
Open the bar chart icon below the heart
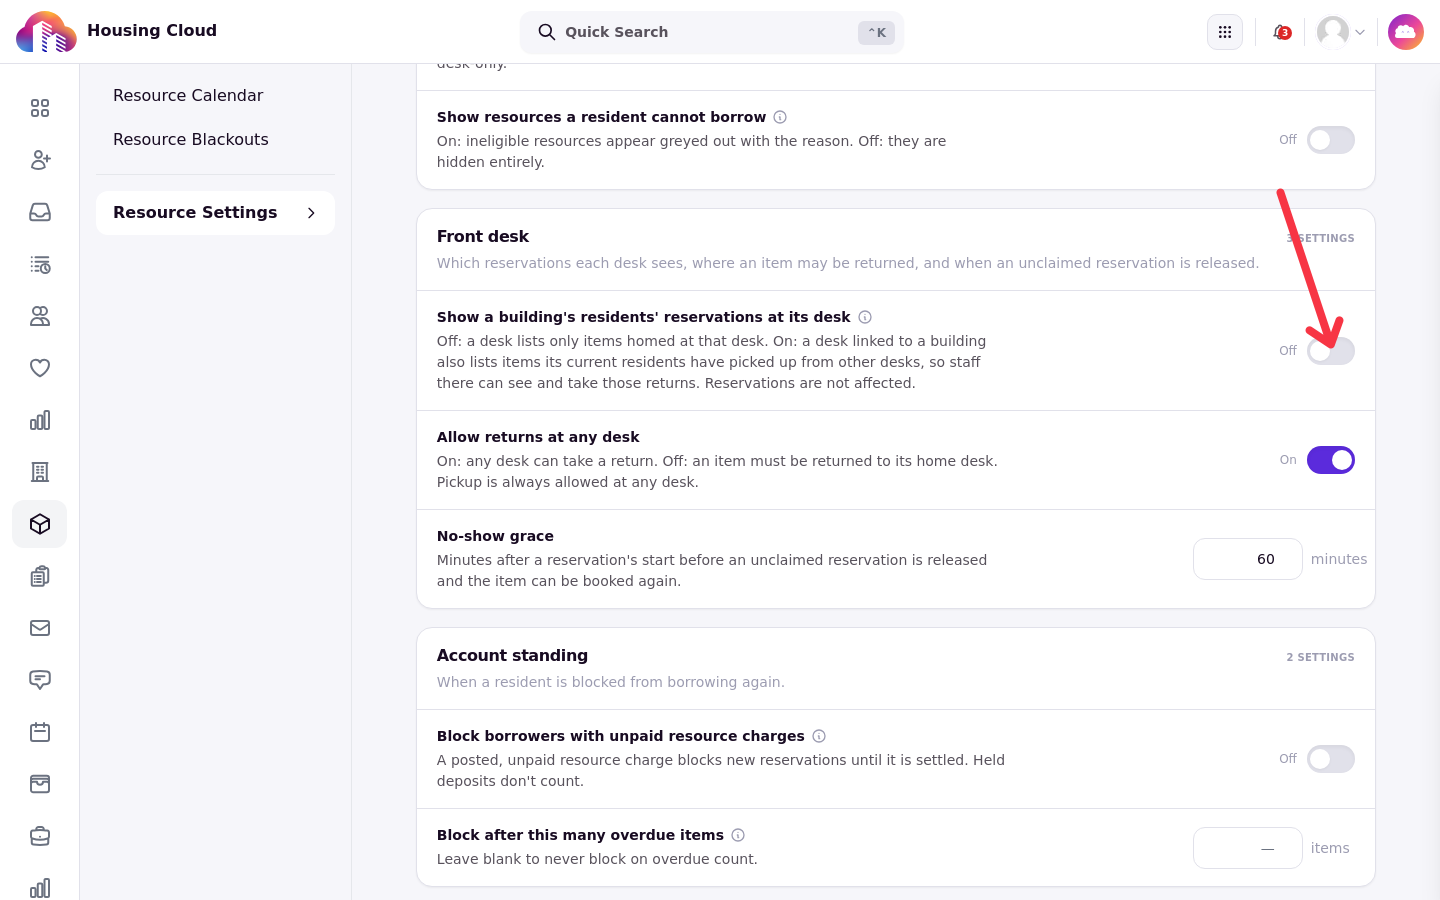coord(40,420)
